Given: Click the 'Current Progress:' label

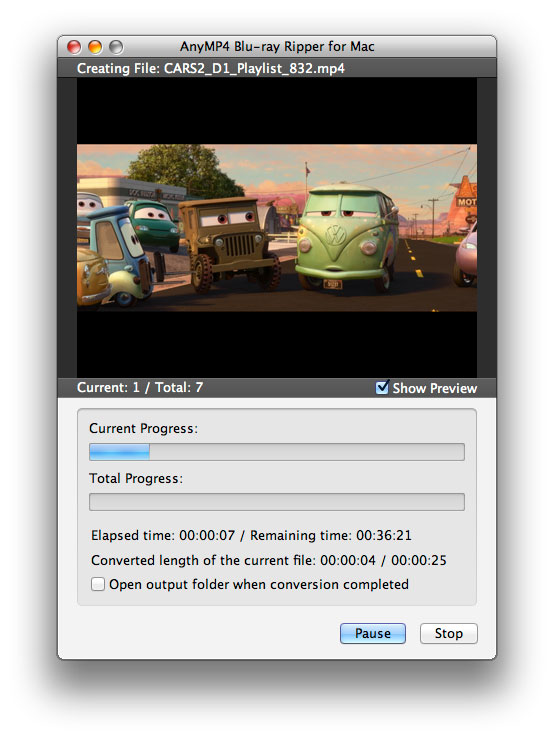Looking at the screenshot, I should [143, 428].
